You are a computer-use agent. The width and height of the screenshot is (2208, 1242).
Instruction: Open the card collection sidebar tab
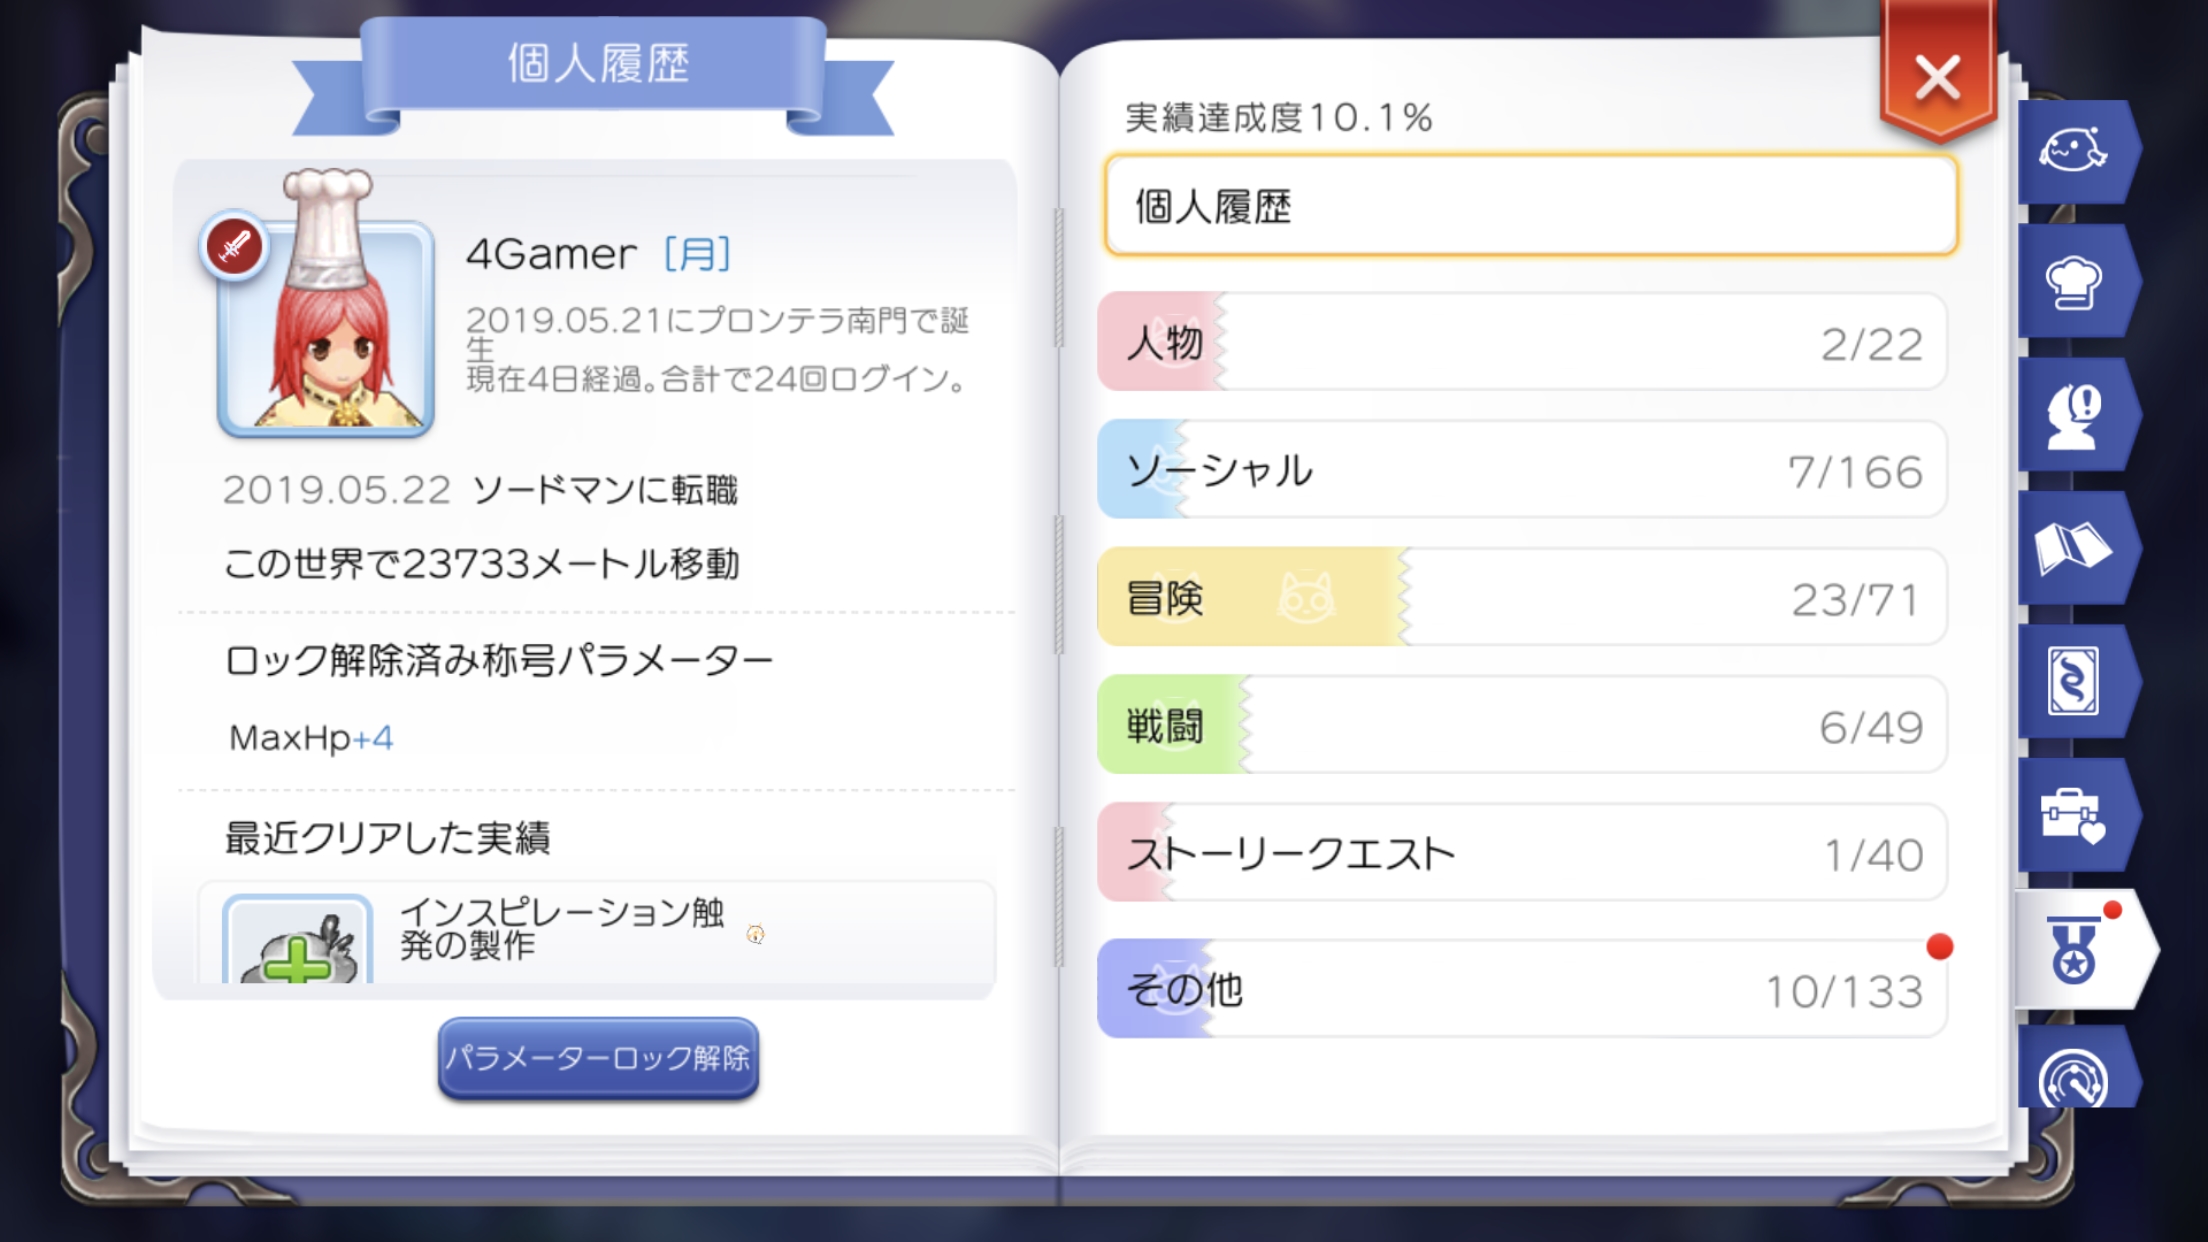coord(2072,682)
